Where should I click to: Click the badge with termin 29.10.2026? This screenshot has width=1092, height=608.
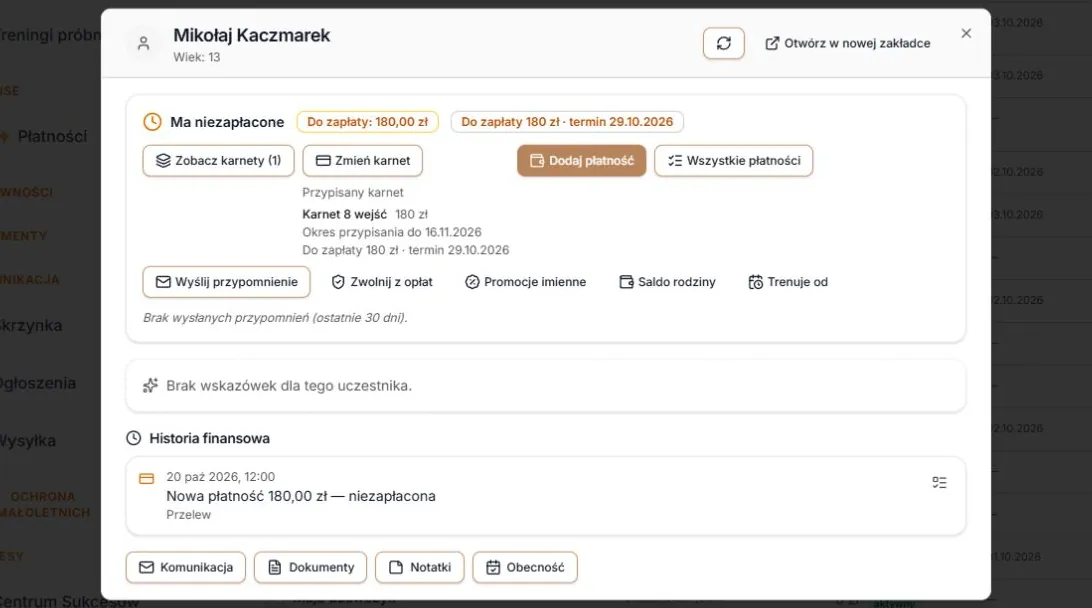click(x=567, y=122)
